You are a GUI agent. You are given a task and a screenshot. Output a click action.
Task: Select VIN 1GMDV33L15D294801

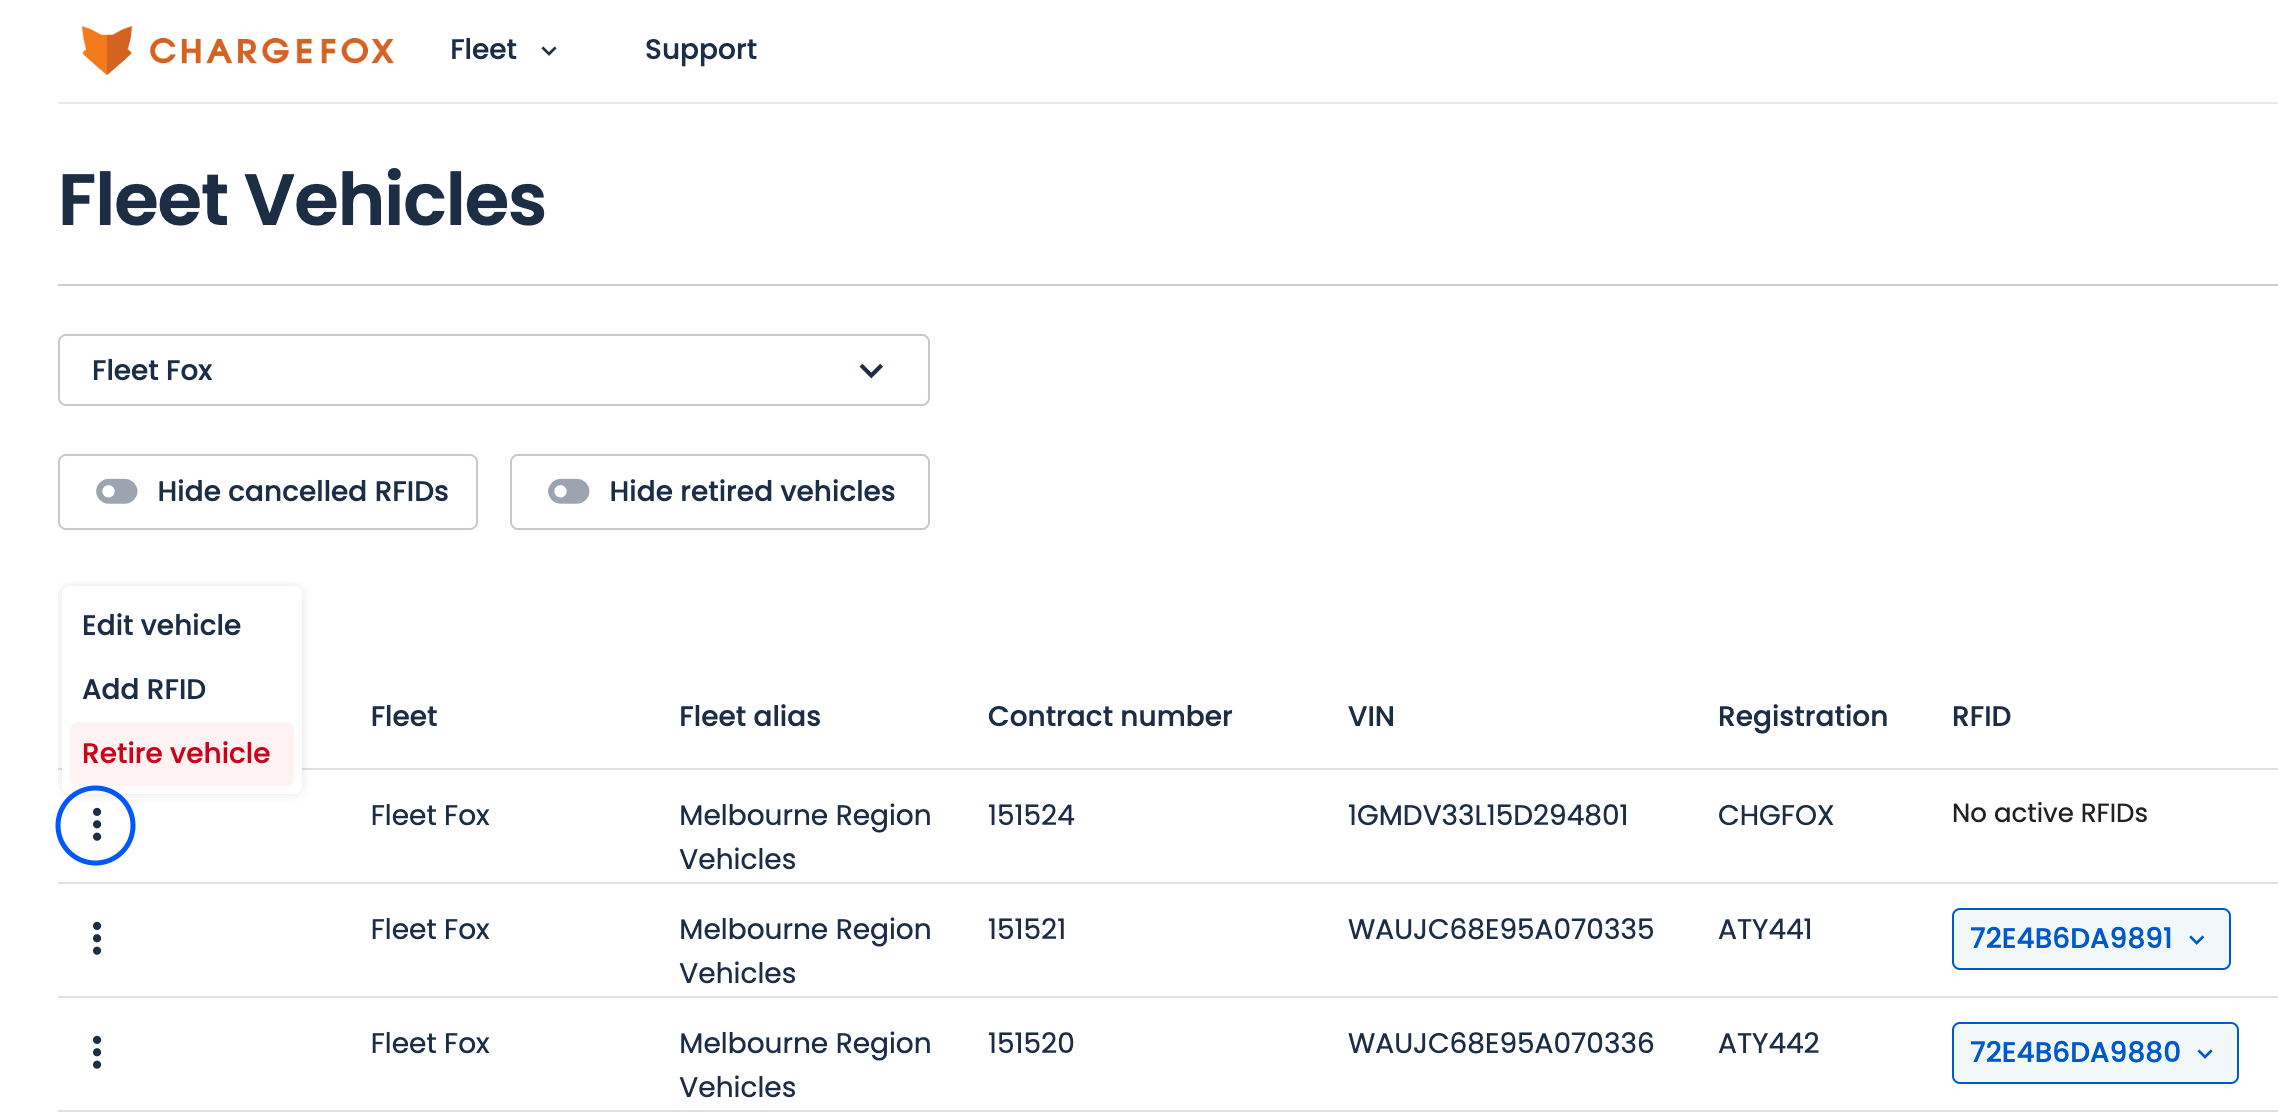coord(1488,815)
